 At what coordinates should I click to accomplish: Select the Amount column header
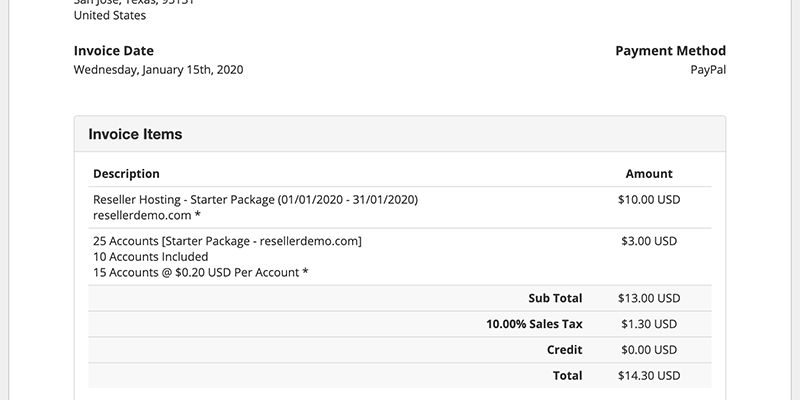[649, 174]
